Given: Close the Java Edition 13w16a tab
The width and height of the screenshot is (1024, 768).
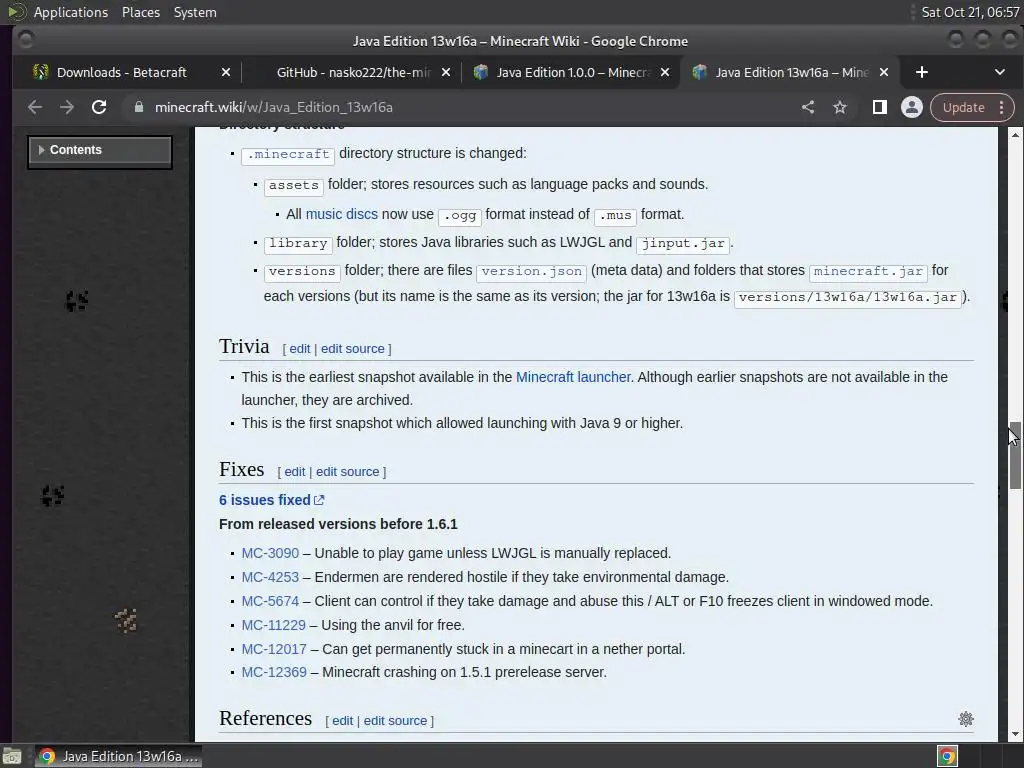Looking at the screenshot, I should tap(884, 72).
